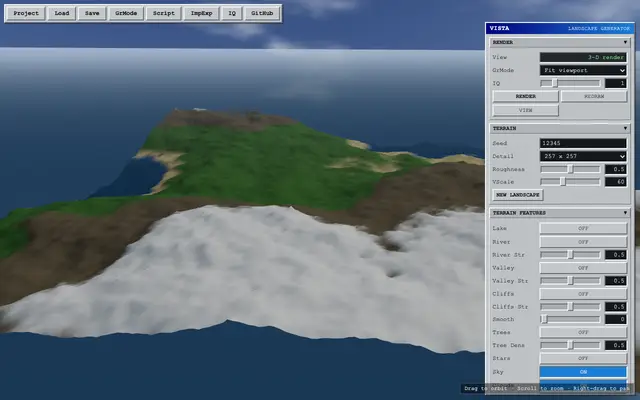Screen dimensions: 640x400
Task: Click the Save menu button
Action: 92,13
